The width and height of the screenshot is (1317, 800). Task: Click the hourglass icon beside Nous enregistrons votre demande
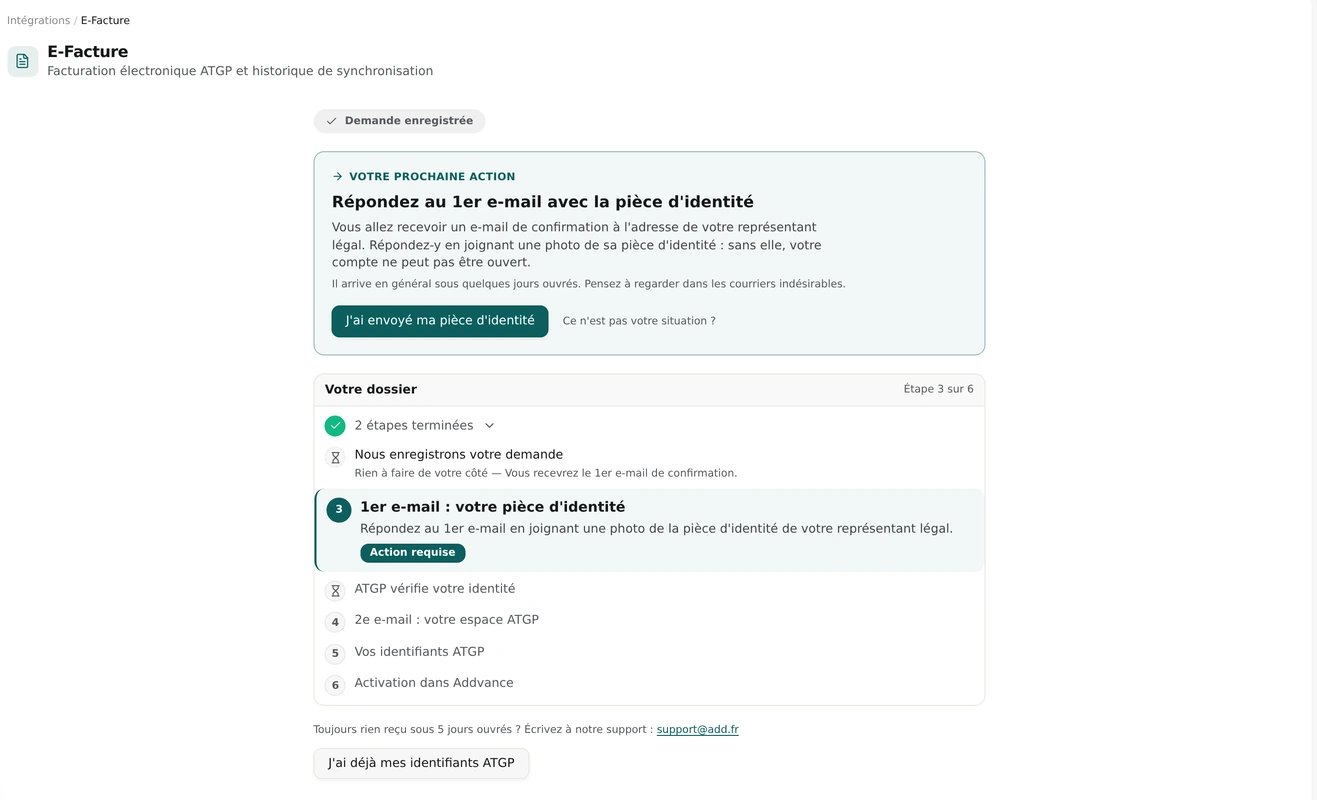tap(335, 458)
